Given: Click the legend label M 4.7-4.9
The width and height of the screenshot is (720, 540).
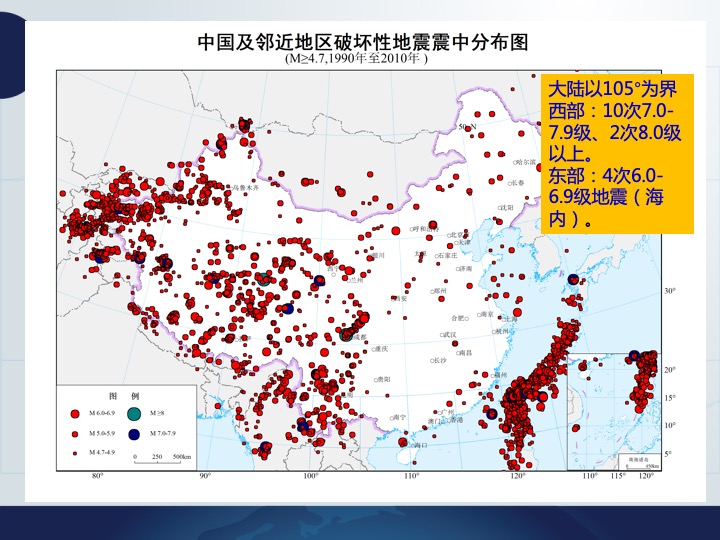Looking at the screenshot, I should (102, 453).
